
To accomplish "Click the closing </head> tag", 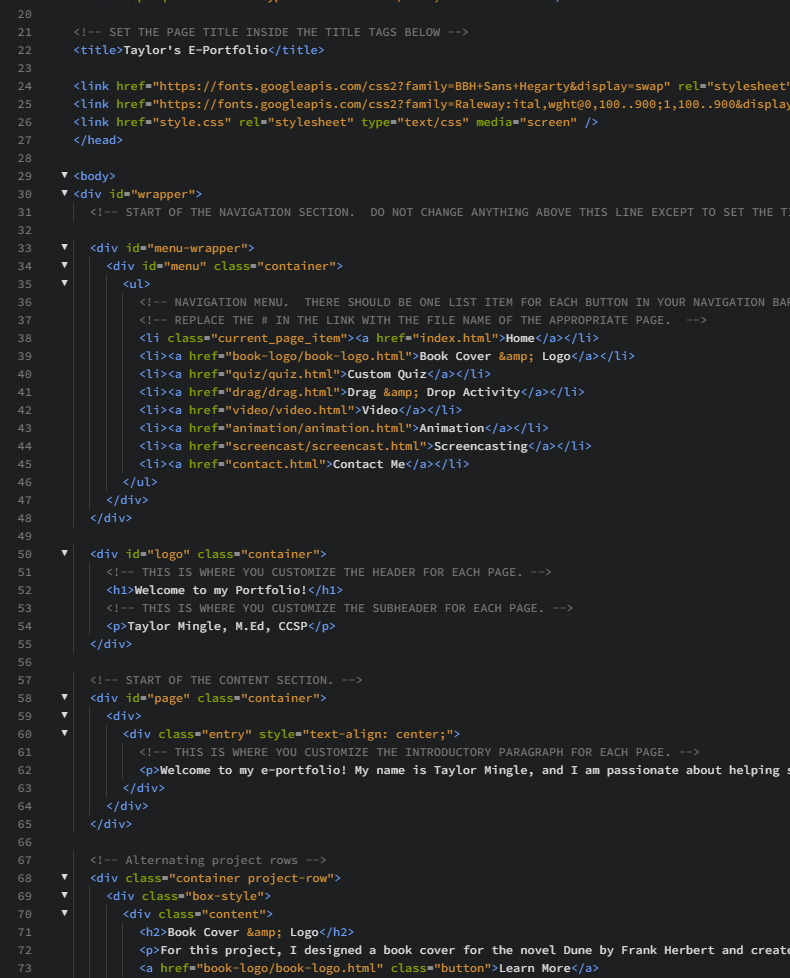I will (x=98, y=140).
